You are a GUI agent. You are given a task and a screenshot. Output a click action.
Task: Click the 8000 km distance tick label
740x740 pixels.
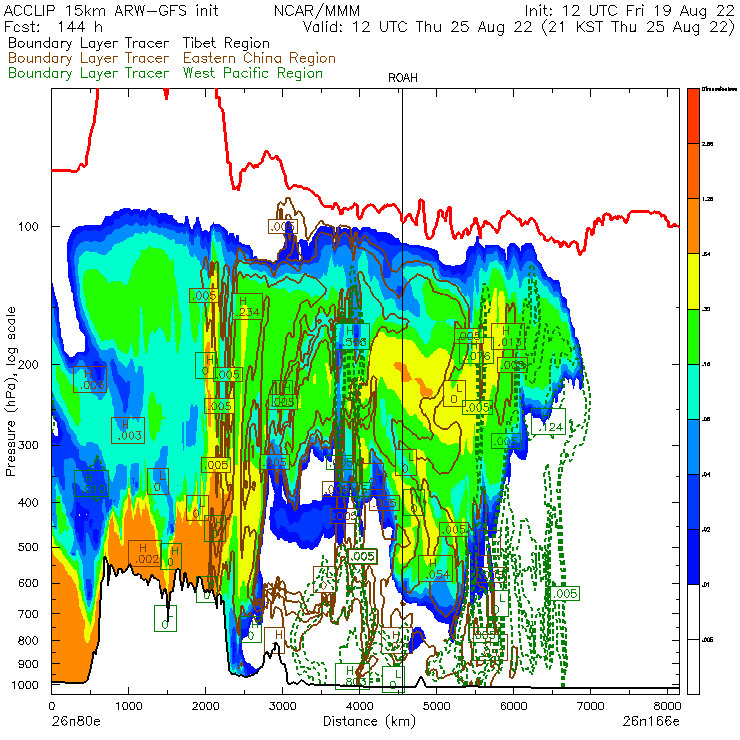pos(667,706)
